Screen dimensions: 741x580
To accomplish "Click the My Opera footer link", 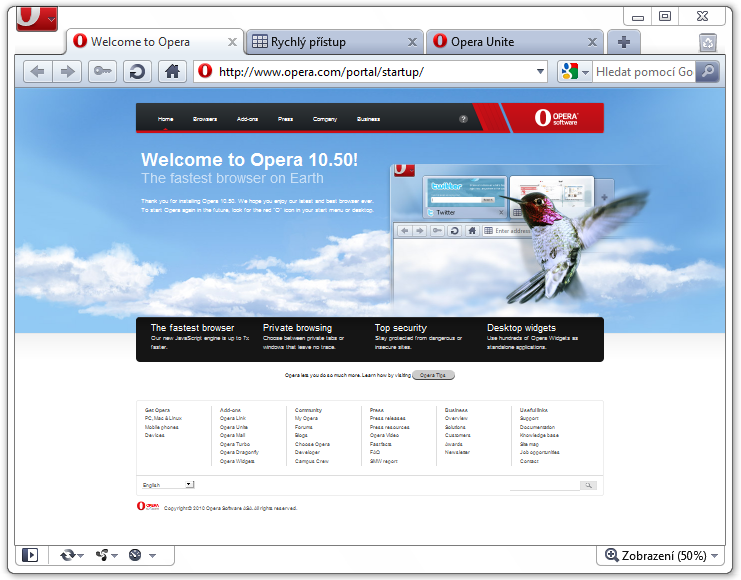I will pos(306,418).
